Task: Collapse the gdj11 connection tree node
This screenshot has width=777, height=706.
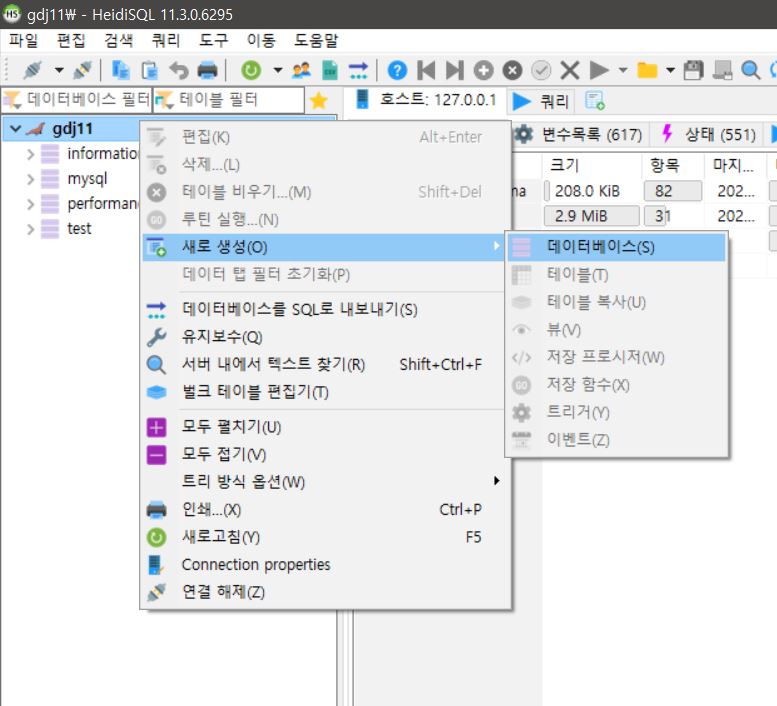Action: pos(15,129)
